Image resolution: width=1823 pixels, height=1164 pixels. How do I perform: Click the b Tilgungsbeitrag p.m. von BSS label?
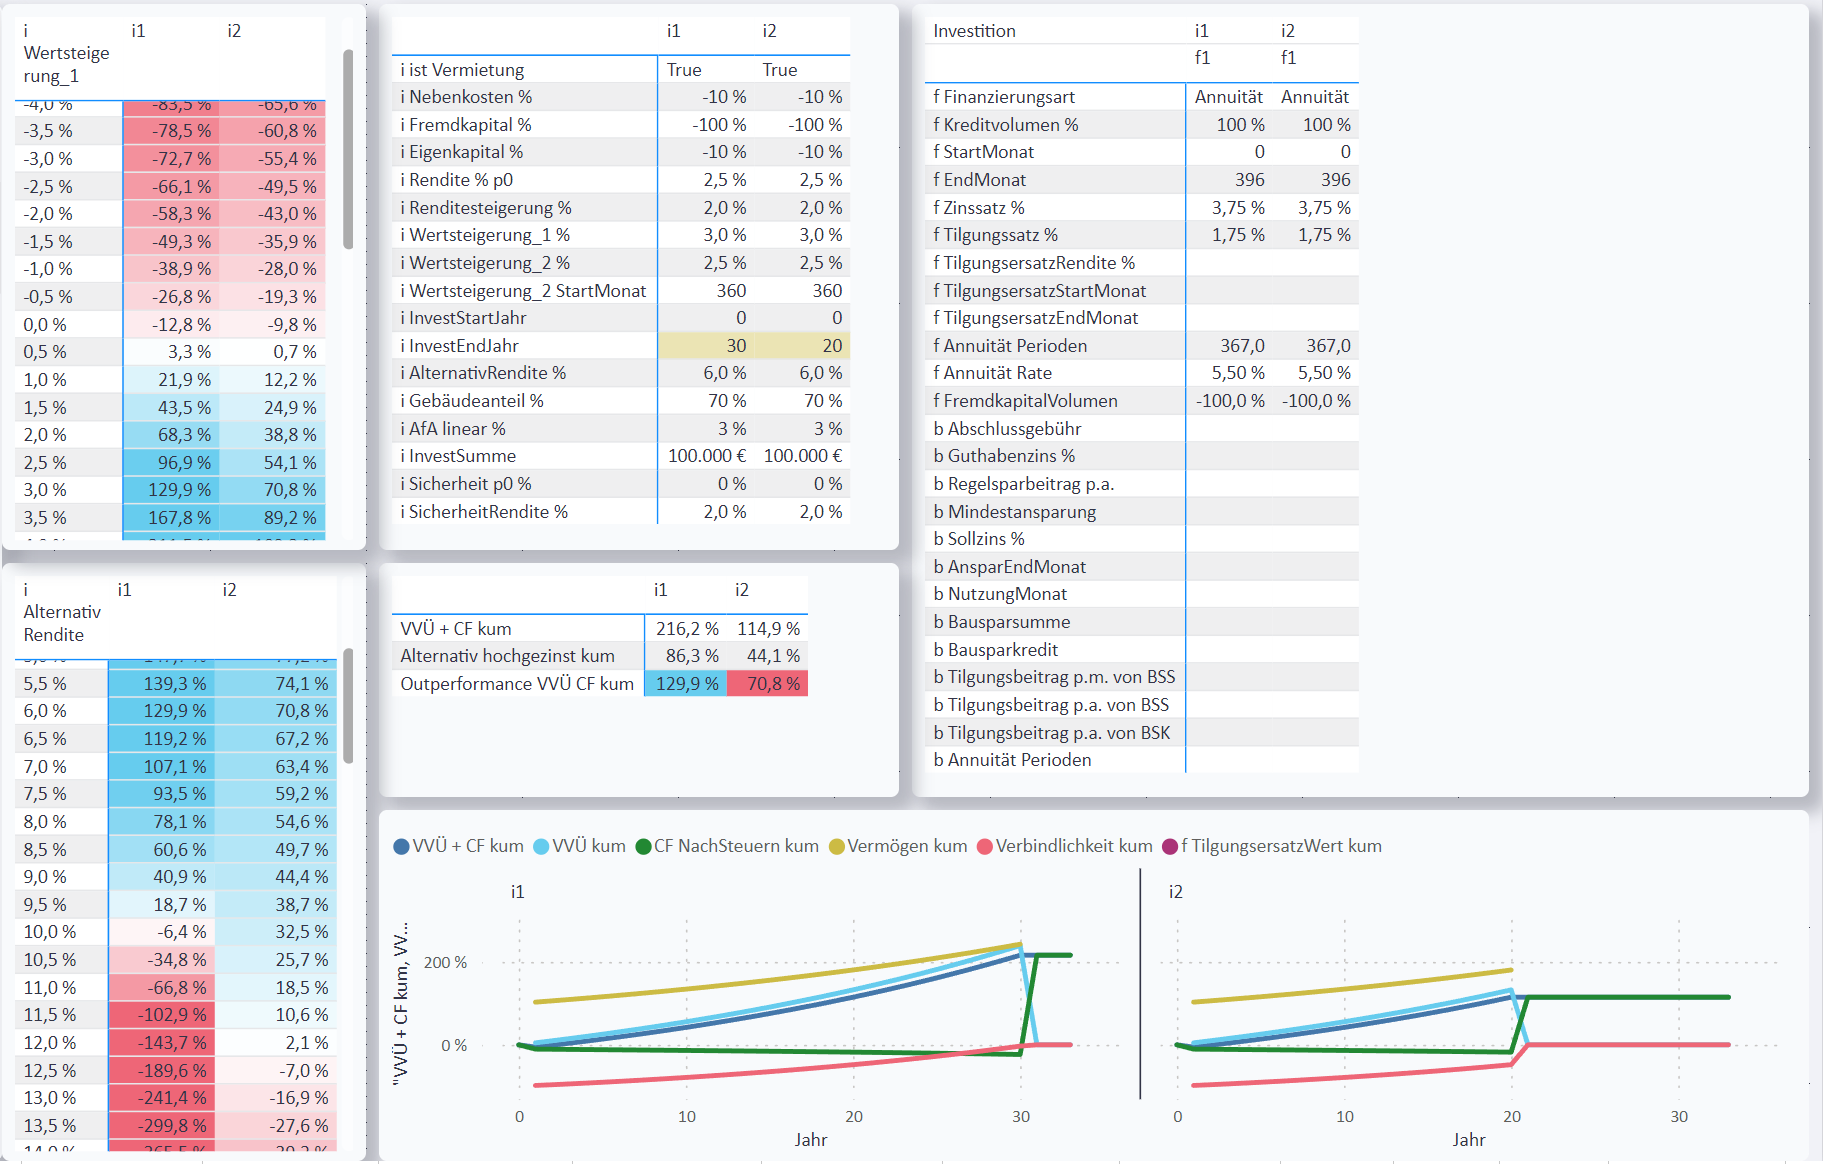(1055, 677)
